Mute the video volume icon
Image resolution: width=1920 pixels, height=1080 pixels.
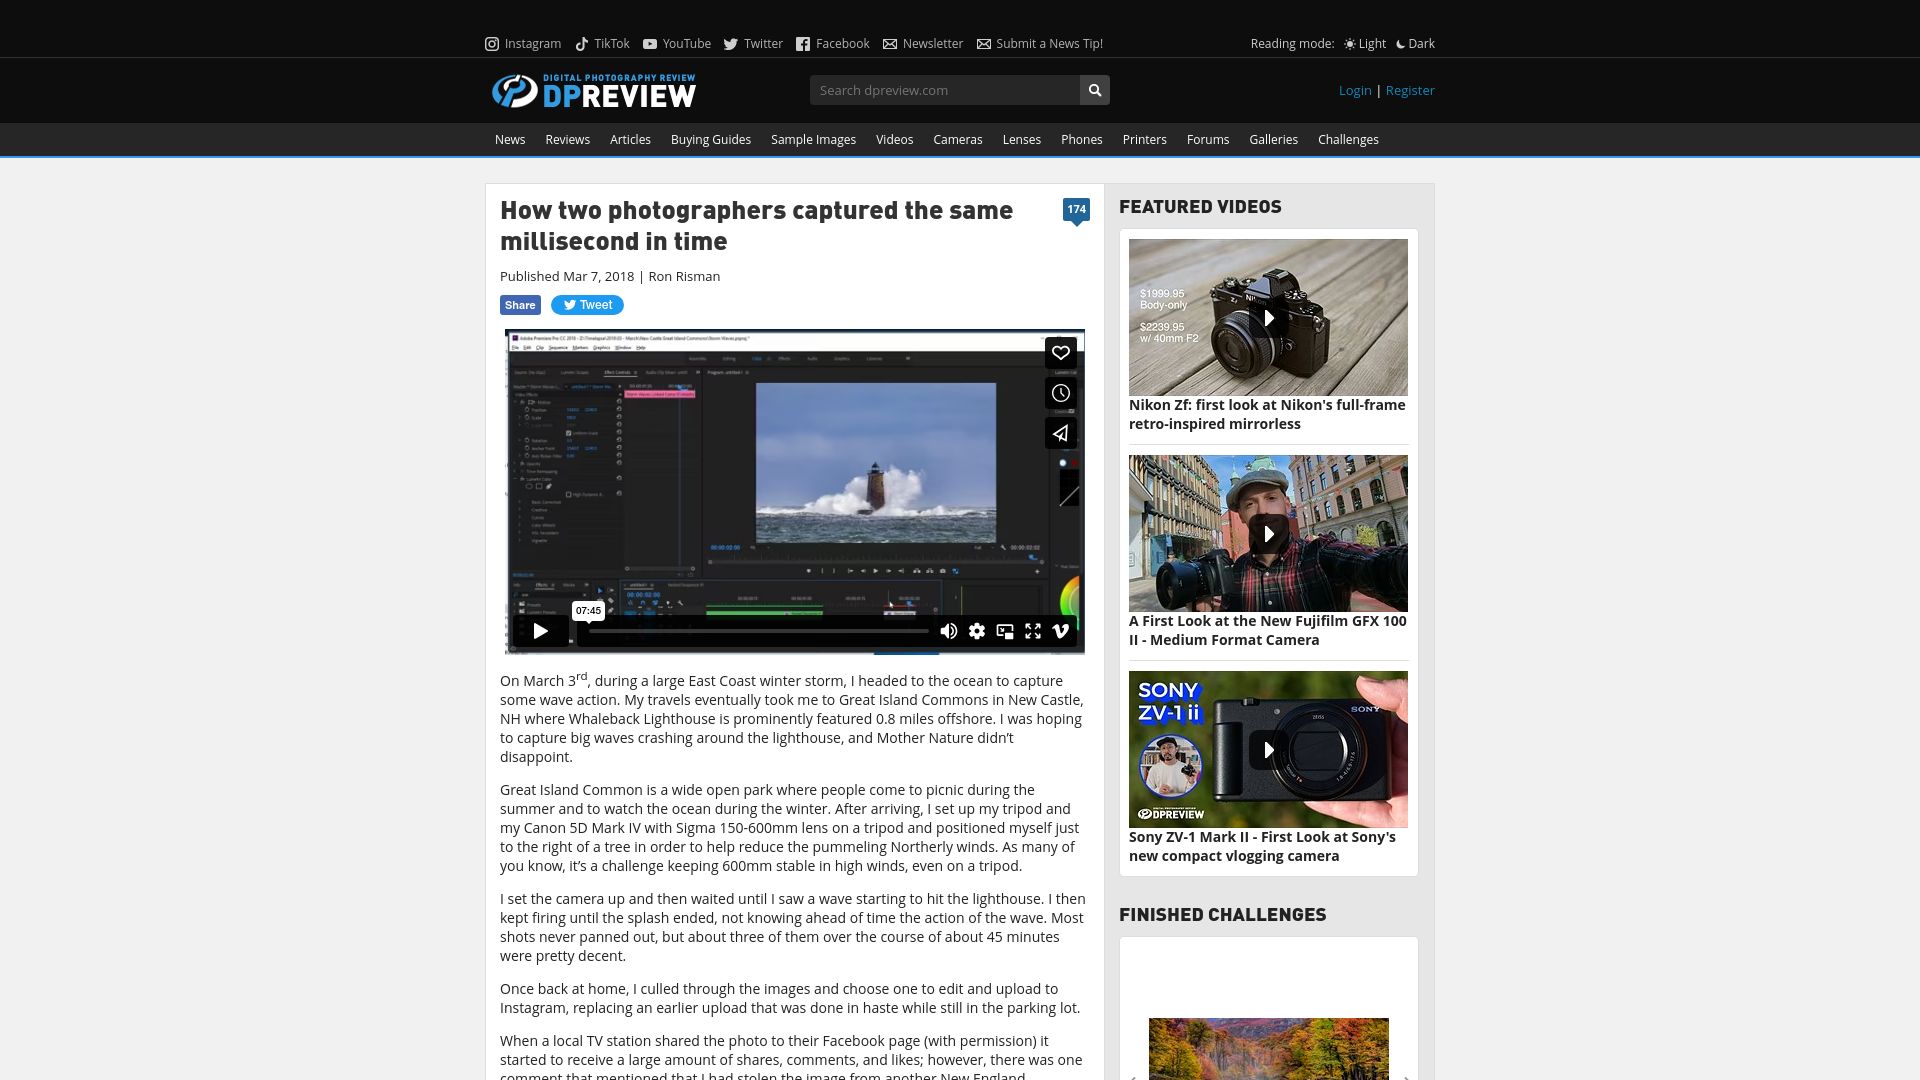point(949,631)
